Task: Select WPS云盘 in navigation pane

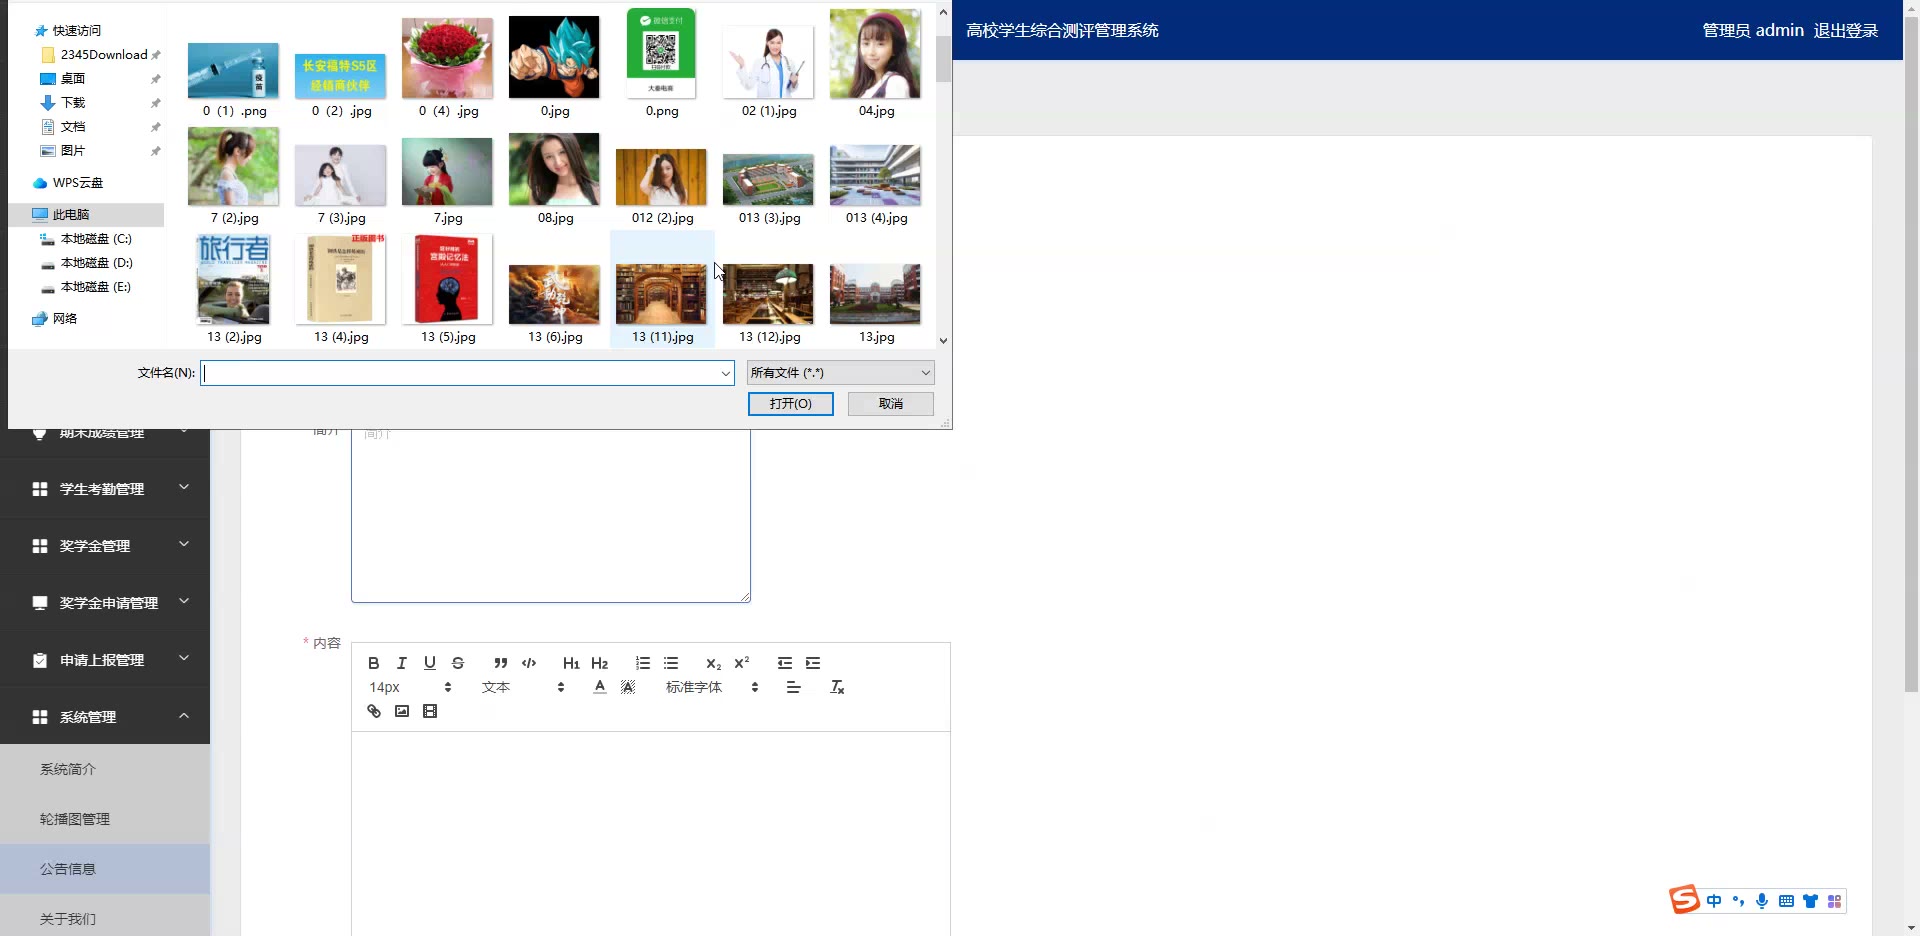Action: (78, 183)
